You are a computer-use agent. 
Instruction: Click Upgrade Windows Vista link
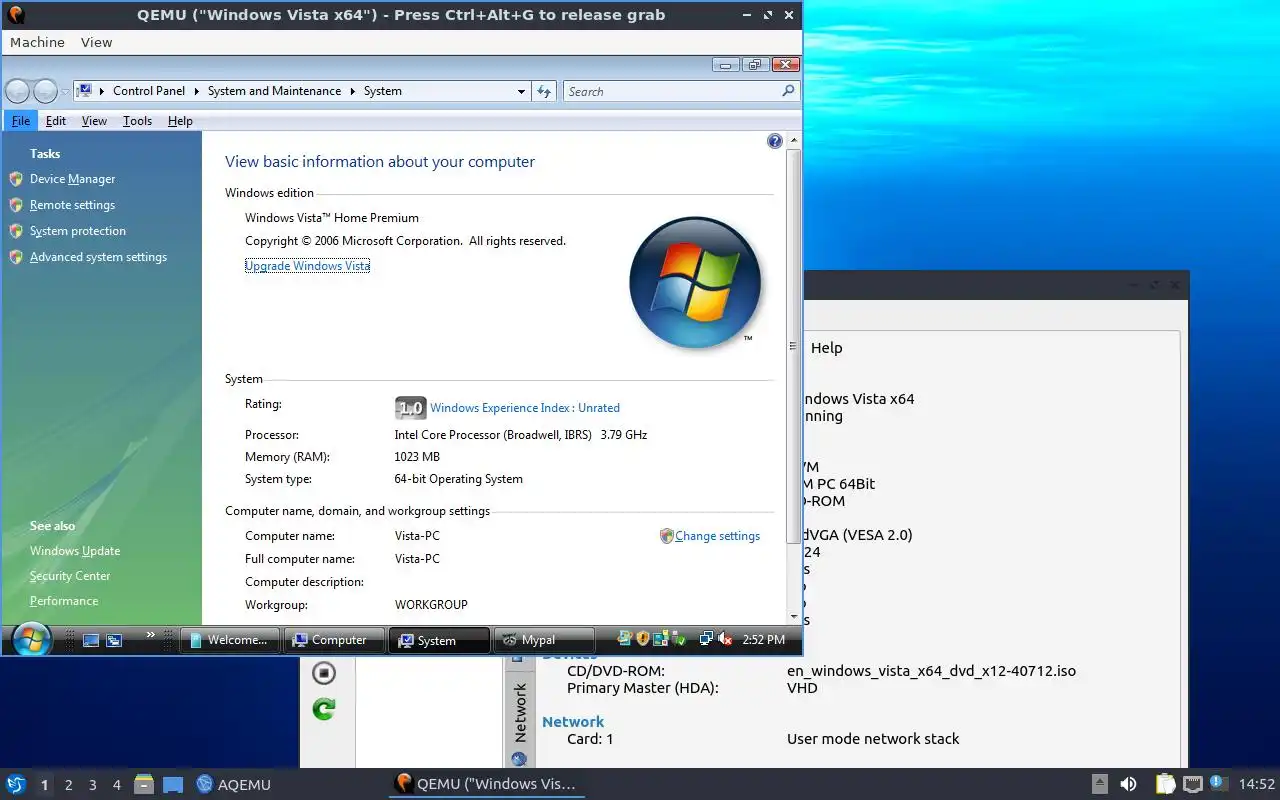click(x=307, y=266)
